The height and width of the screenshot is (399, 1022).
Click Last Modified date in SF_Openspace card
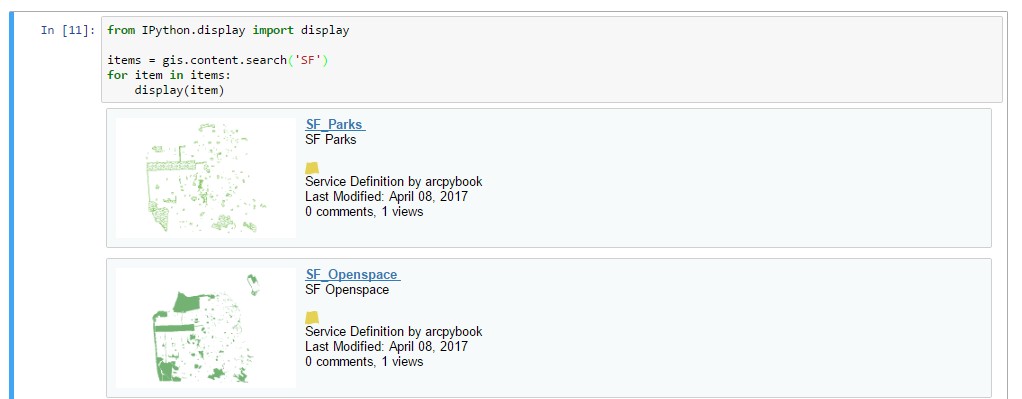pos(387,347)
